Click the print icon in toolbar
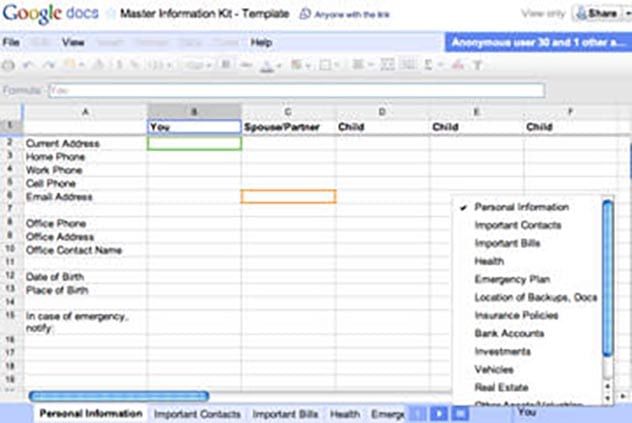Screen dimensions: 632x423 click(x=8, y=65)
